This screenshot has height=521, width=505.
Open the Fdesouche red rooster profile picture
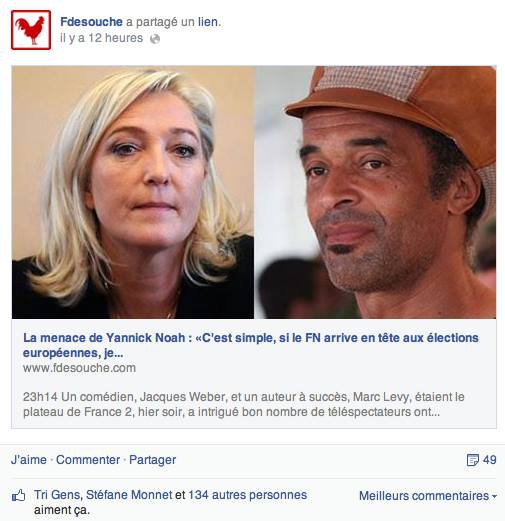[x=31, y=30]
